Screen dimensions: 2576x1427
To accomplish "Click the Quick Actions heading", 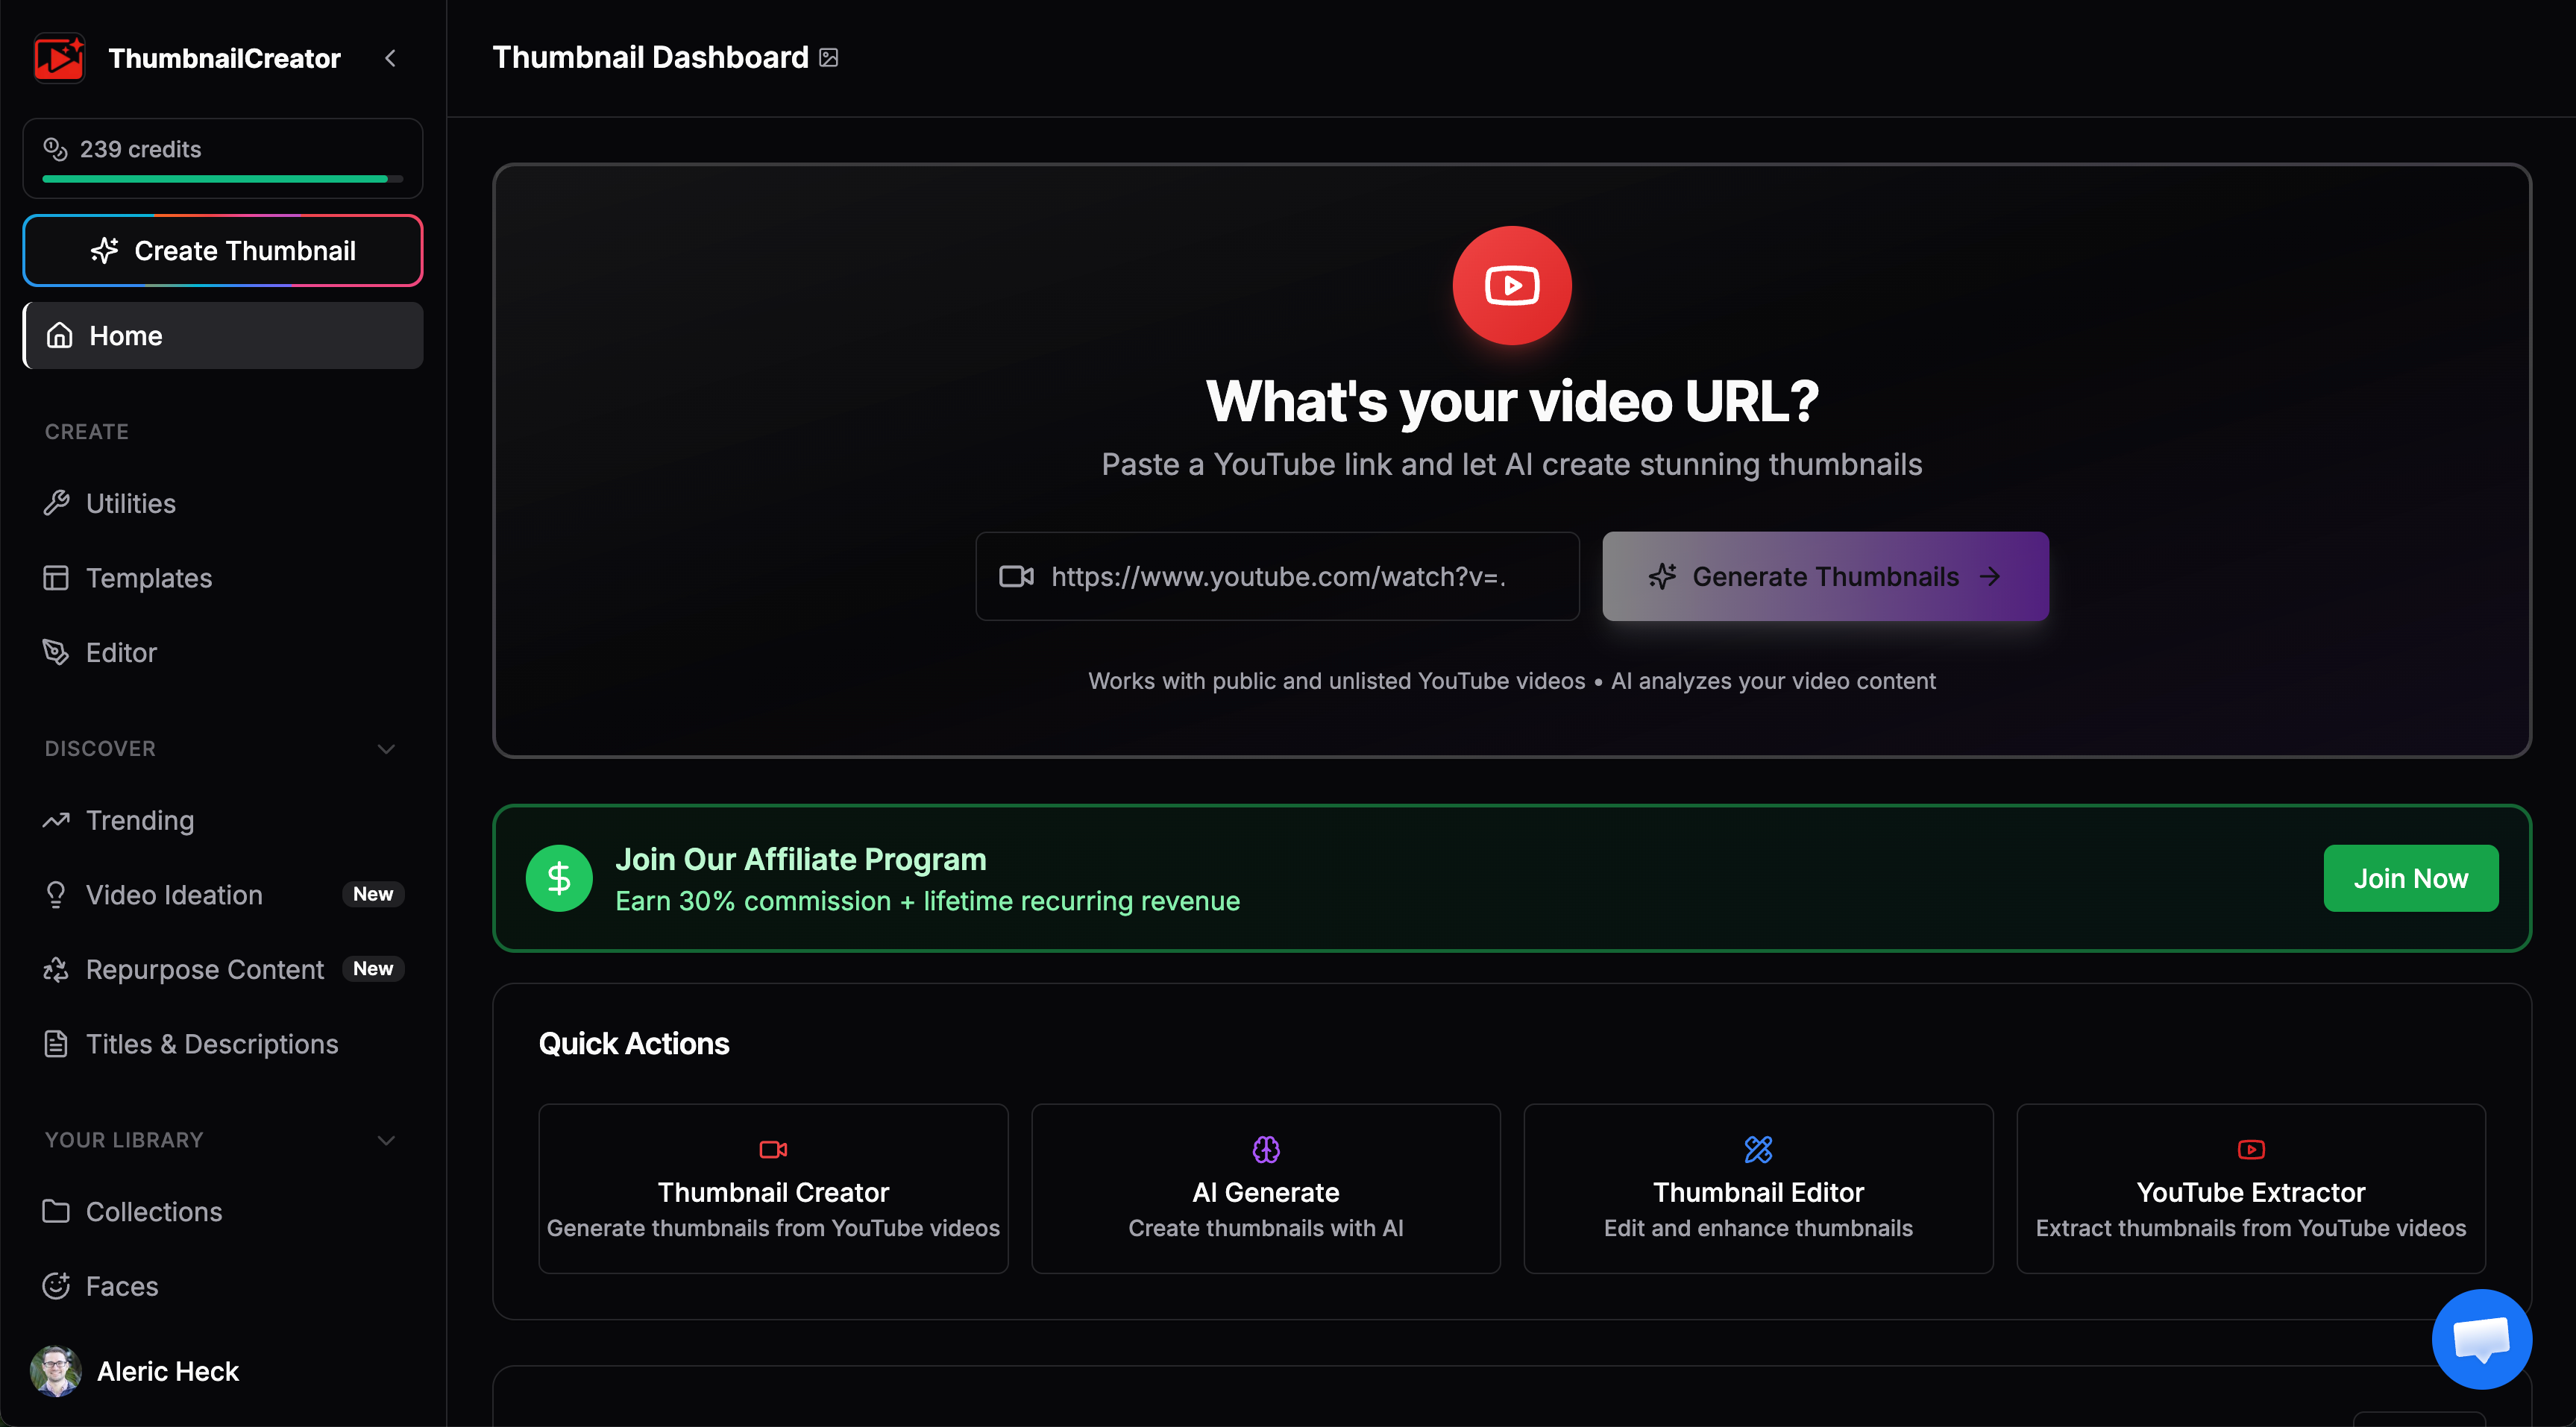I will click(x=634, y=1044).
